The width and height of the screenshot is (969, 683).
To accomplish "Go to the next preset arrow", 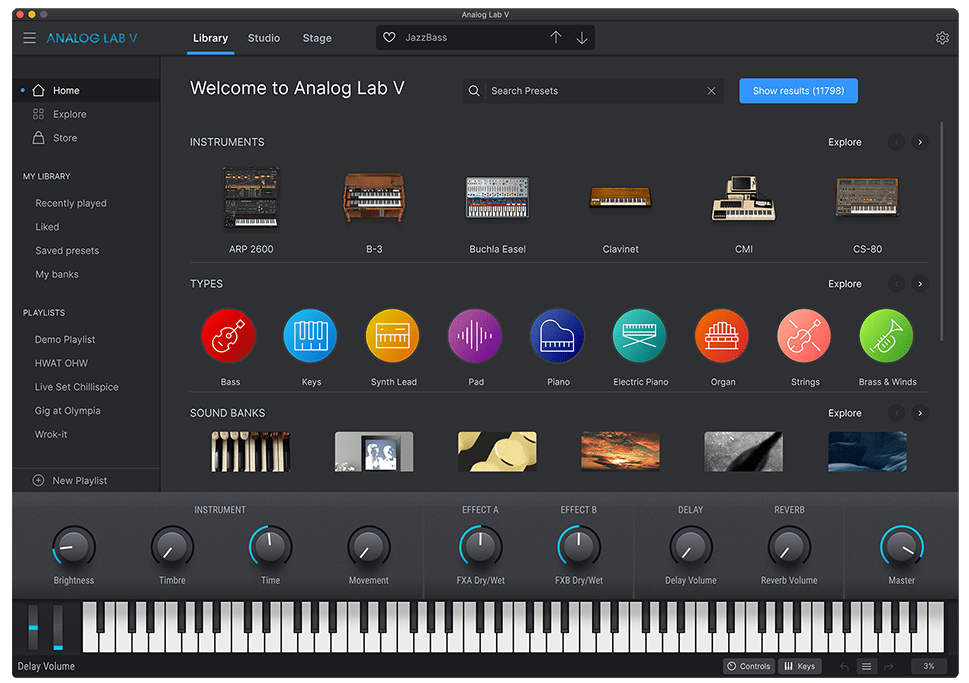I will (x=582, y=38).
